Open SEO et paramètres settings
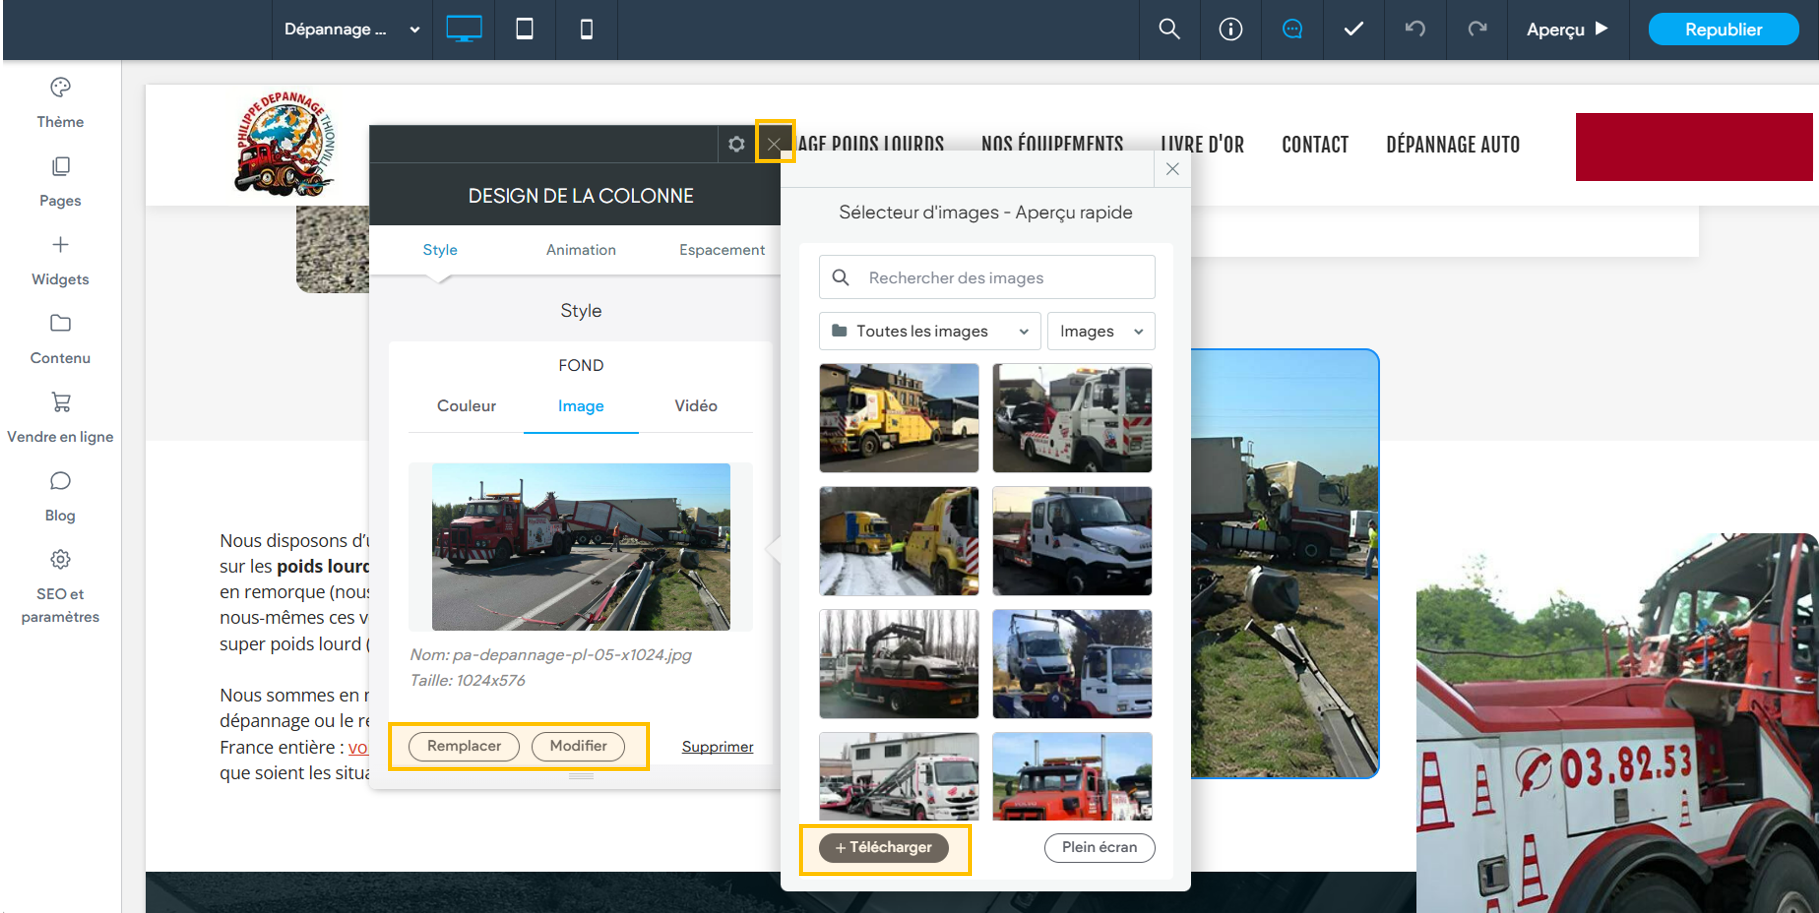Viewport: 1819px width, 913px height. coord(60,587)
